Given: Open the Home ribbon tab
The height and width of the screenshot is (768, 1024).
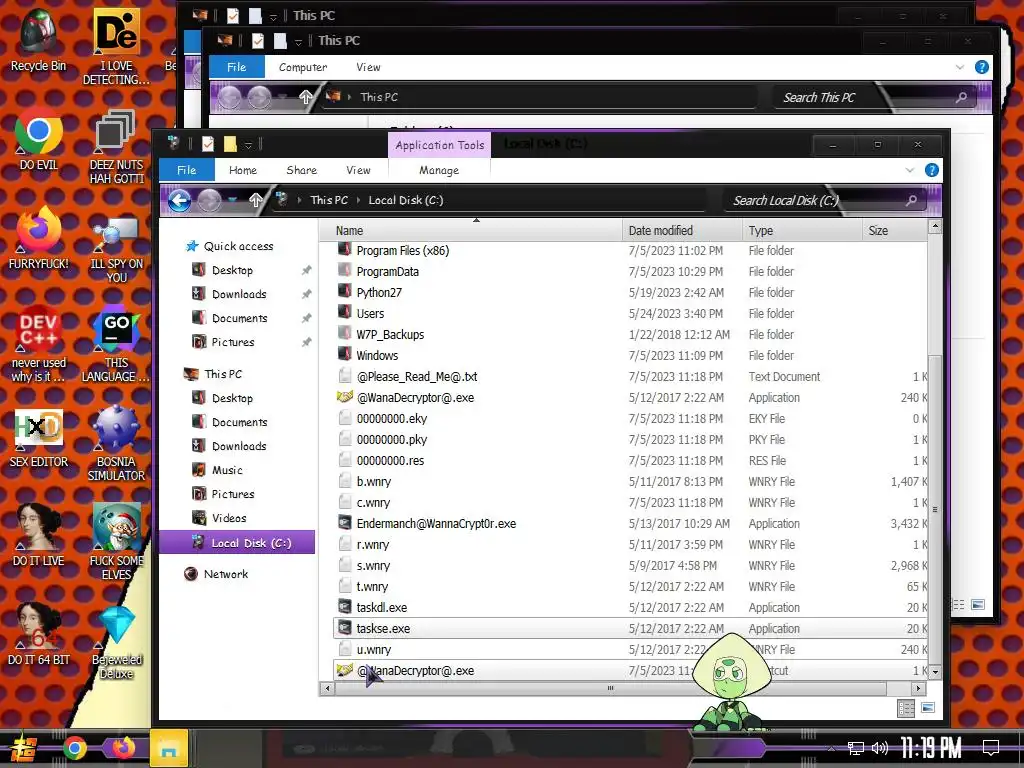Looking at the screenshot, I should pos(243,170).
